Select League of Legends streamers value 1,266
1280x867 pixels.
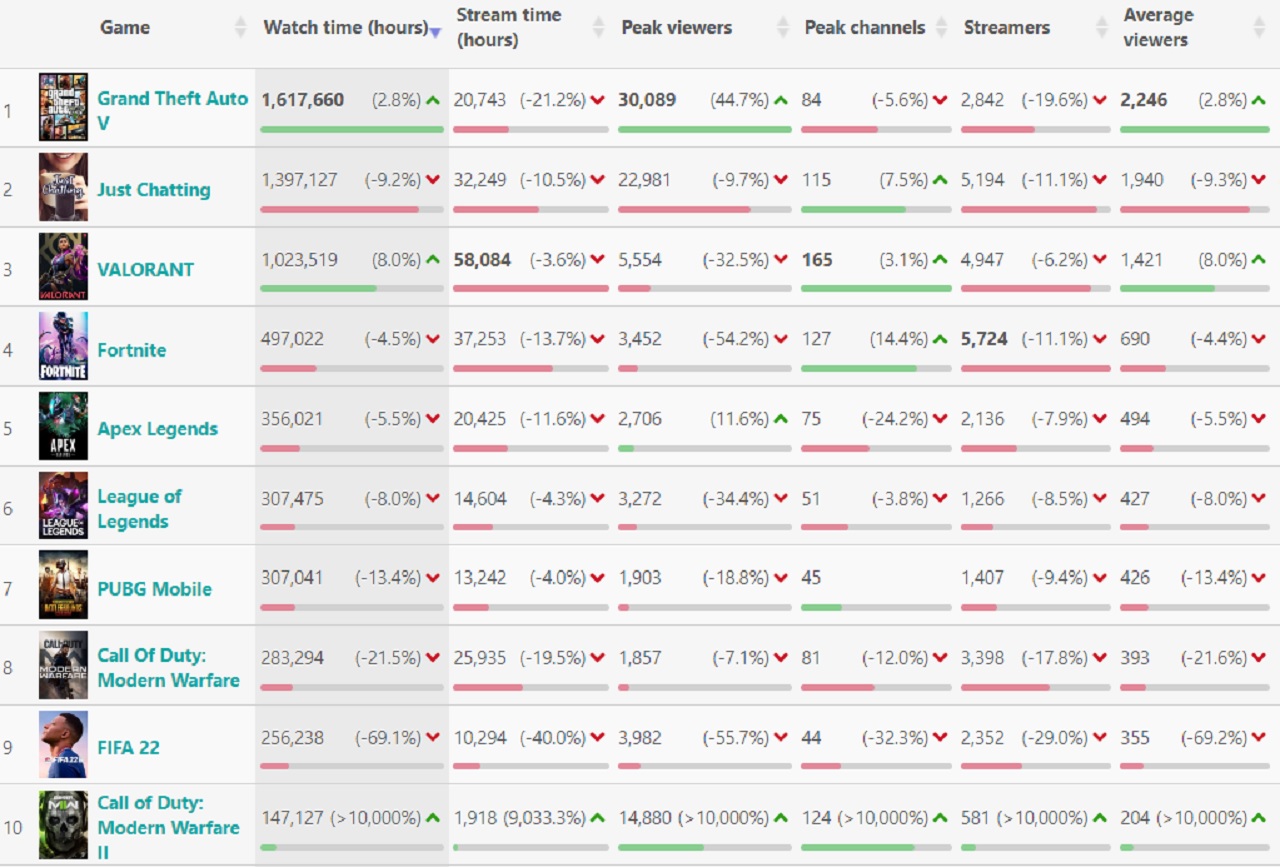pos(983,498)
